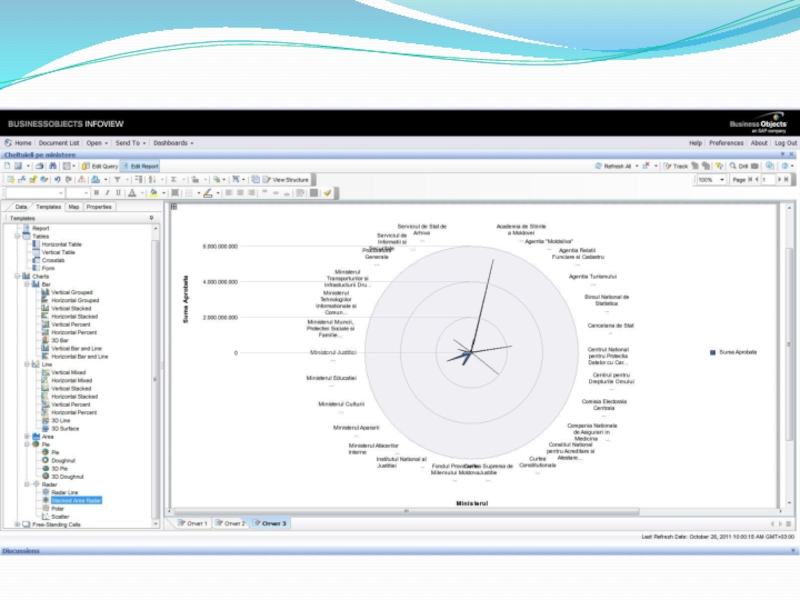Viewport: 800px width, 600px height.
Task: Open the zoom 100% dropdown
Action: 724,180
